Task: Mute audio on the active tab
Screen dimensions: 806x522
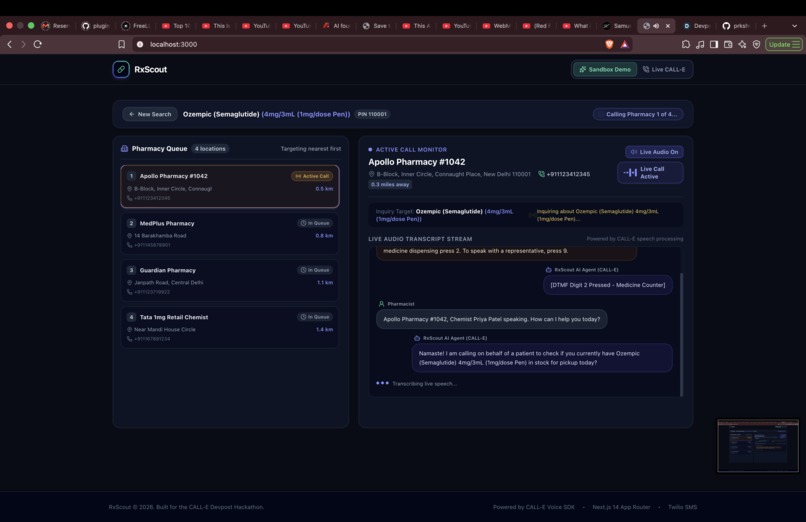Action: pyautogui.click(x=656, y=26)
